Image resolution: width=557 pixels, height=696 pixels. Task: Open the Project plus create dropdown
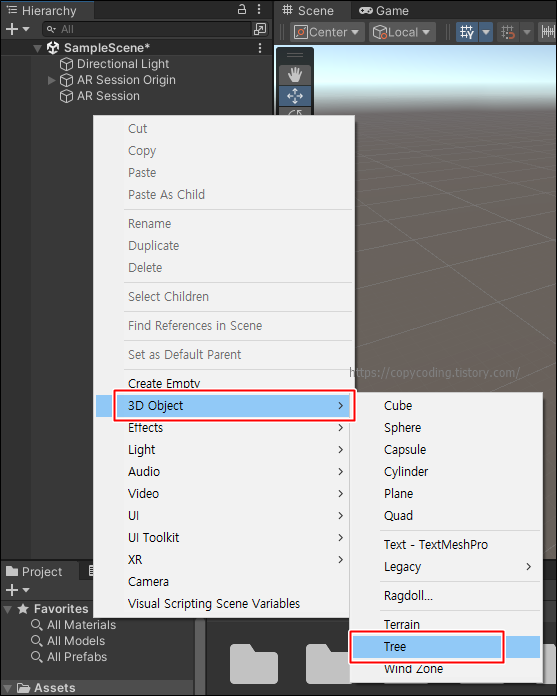17,590
